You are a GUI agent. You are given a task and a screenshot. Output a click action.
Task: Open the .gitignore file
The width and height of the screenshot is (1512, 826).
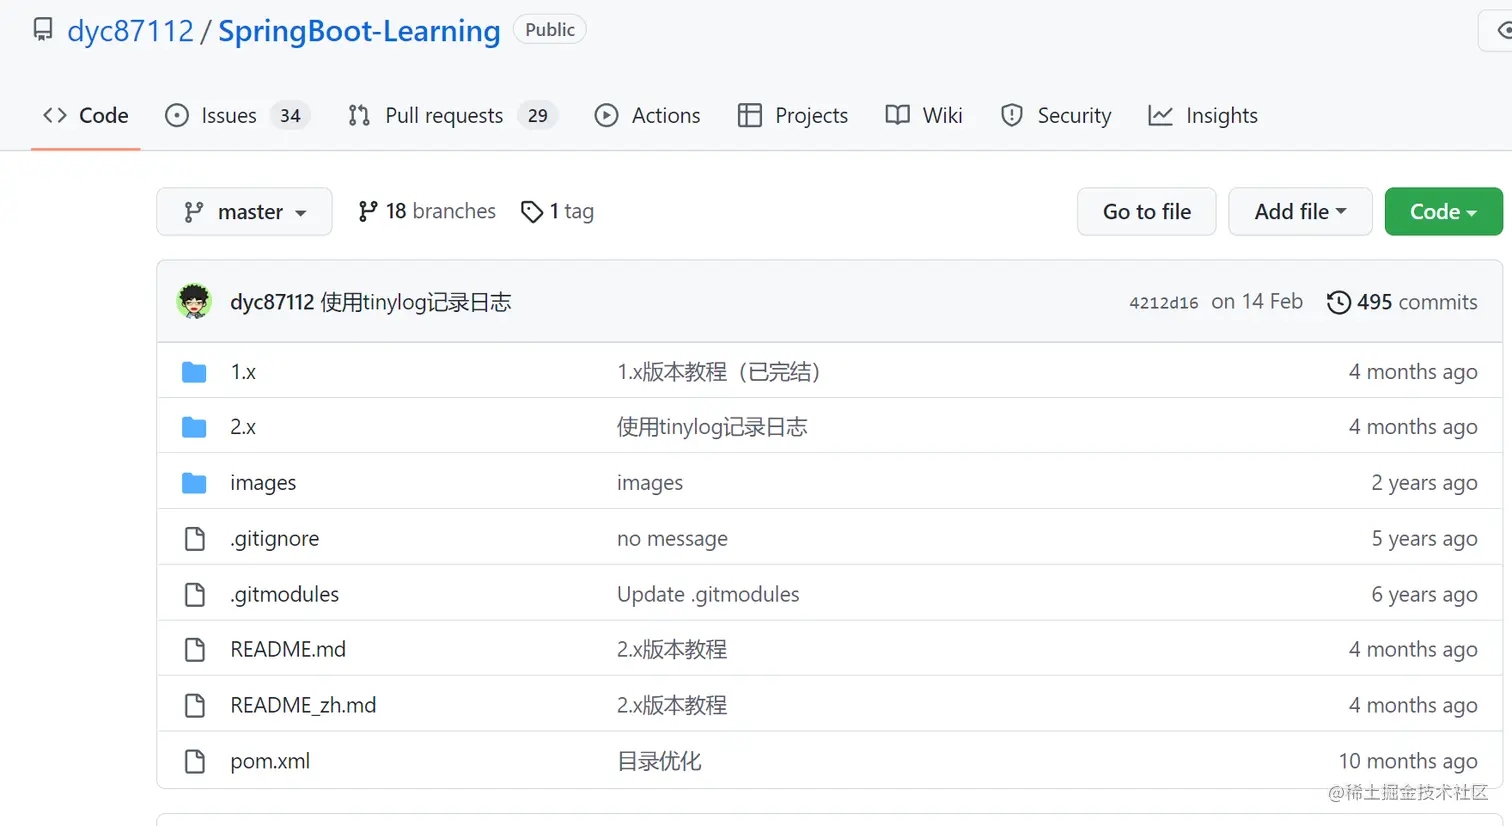pyautogui.click(x=275, y=539)
